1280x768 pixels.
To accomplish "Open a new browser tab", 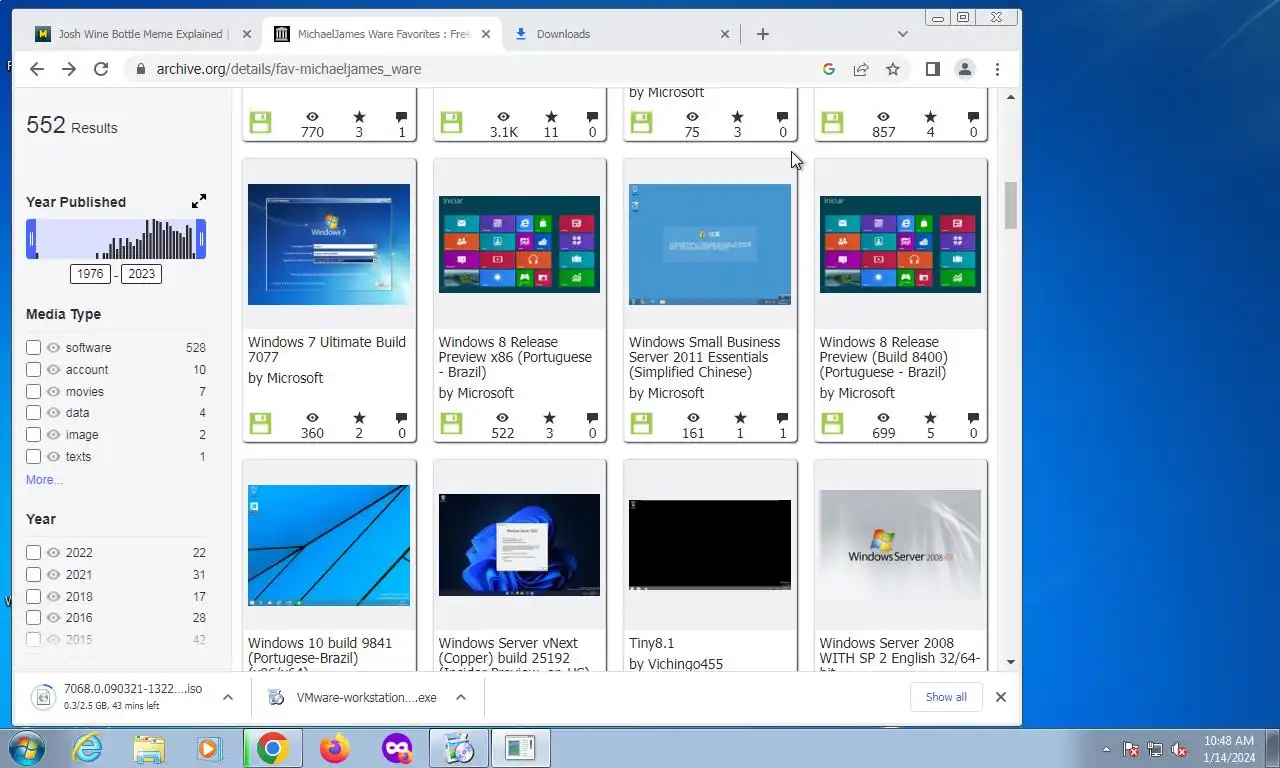I will (763, 34).
